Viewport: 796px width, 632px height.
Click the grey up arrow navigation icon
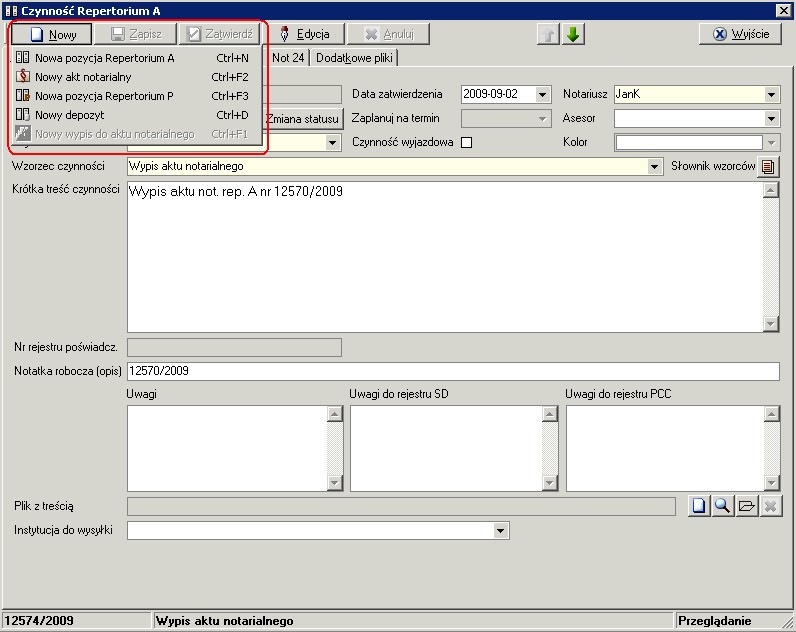tap(549, 34)
